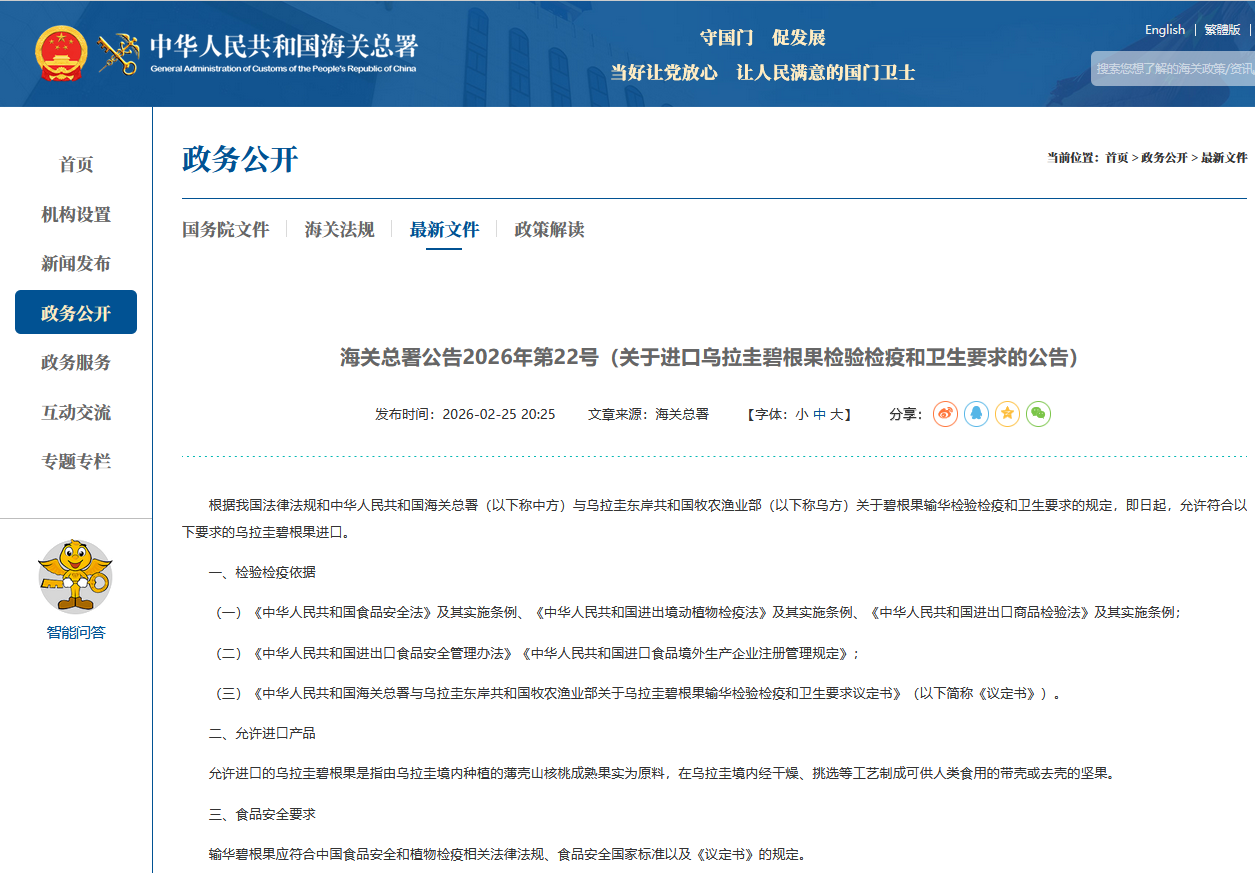Click the customs key emblem logo
Viewport: 1255px width, 873px height.
click(119, 54)
